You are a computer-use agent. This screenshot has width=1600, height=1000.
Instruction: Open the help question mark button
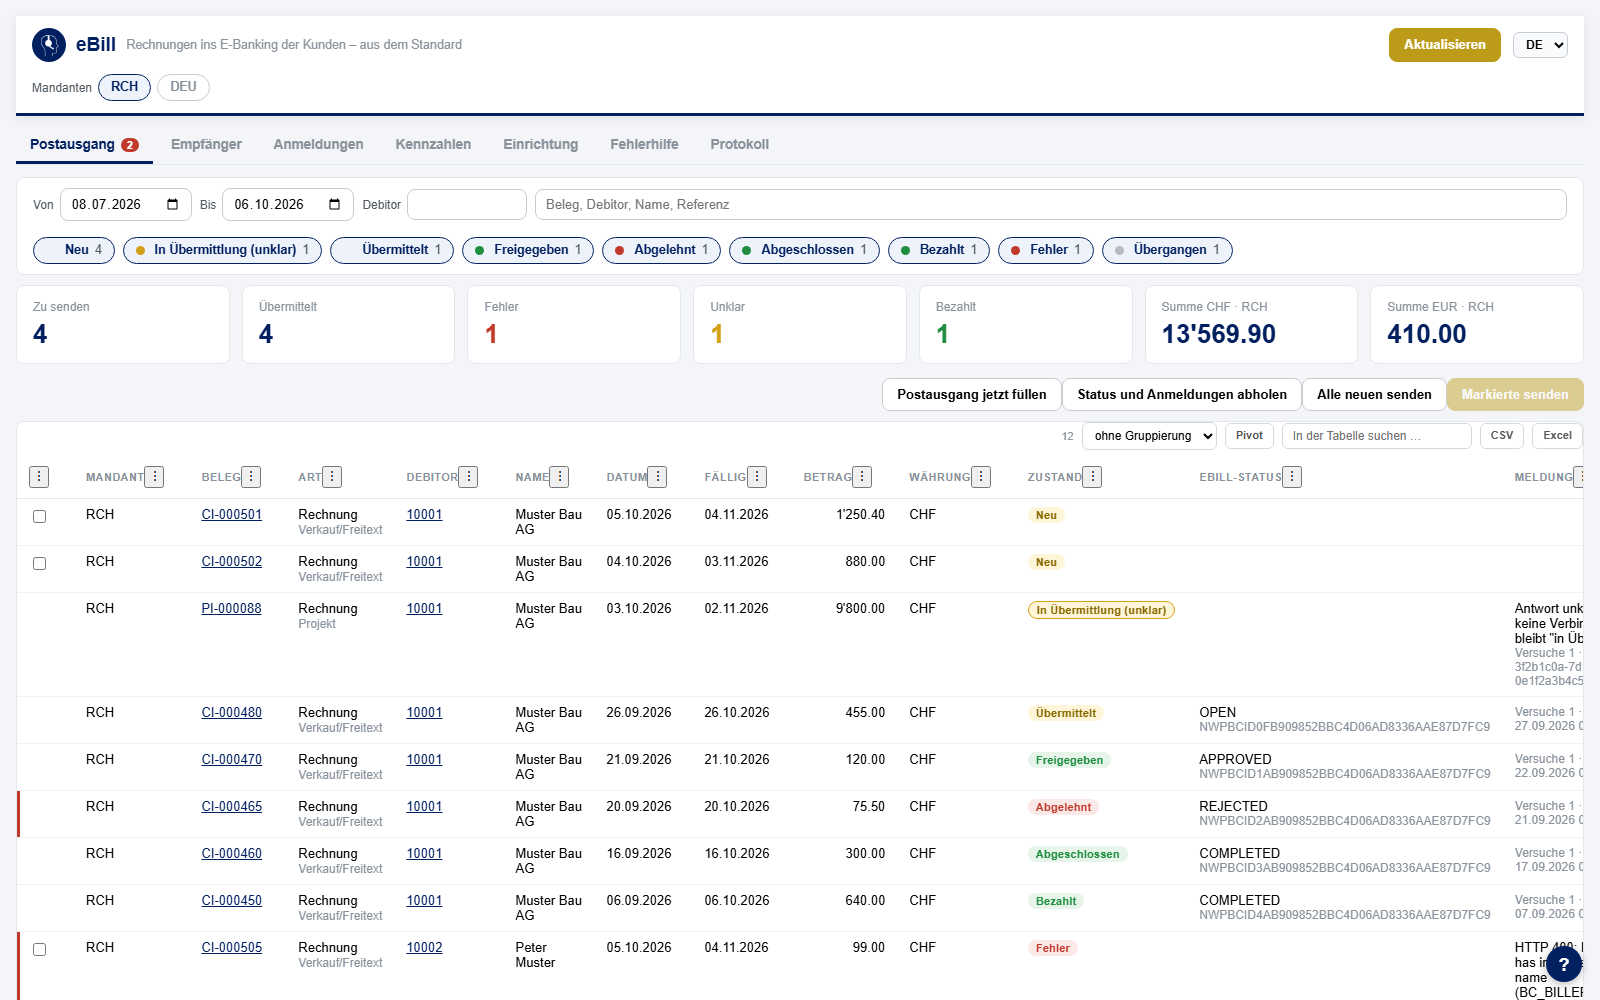1564,964
